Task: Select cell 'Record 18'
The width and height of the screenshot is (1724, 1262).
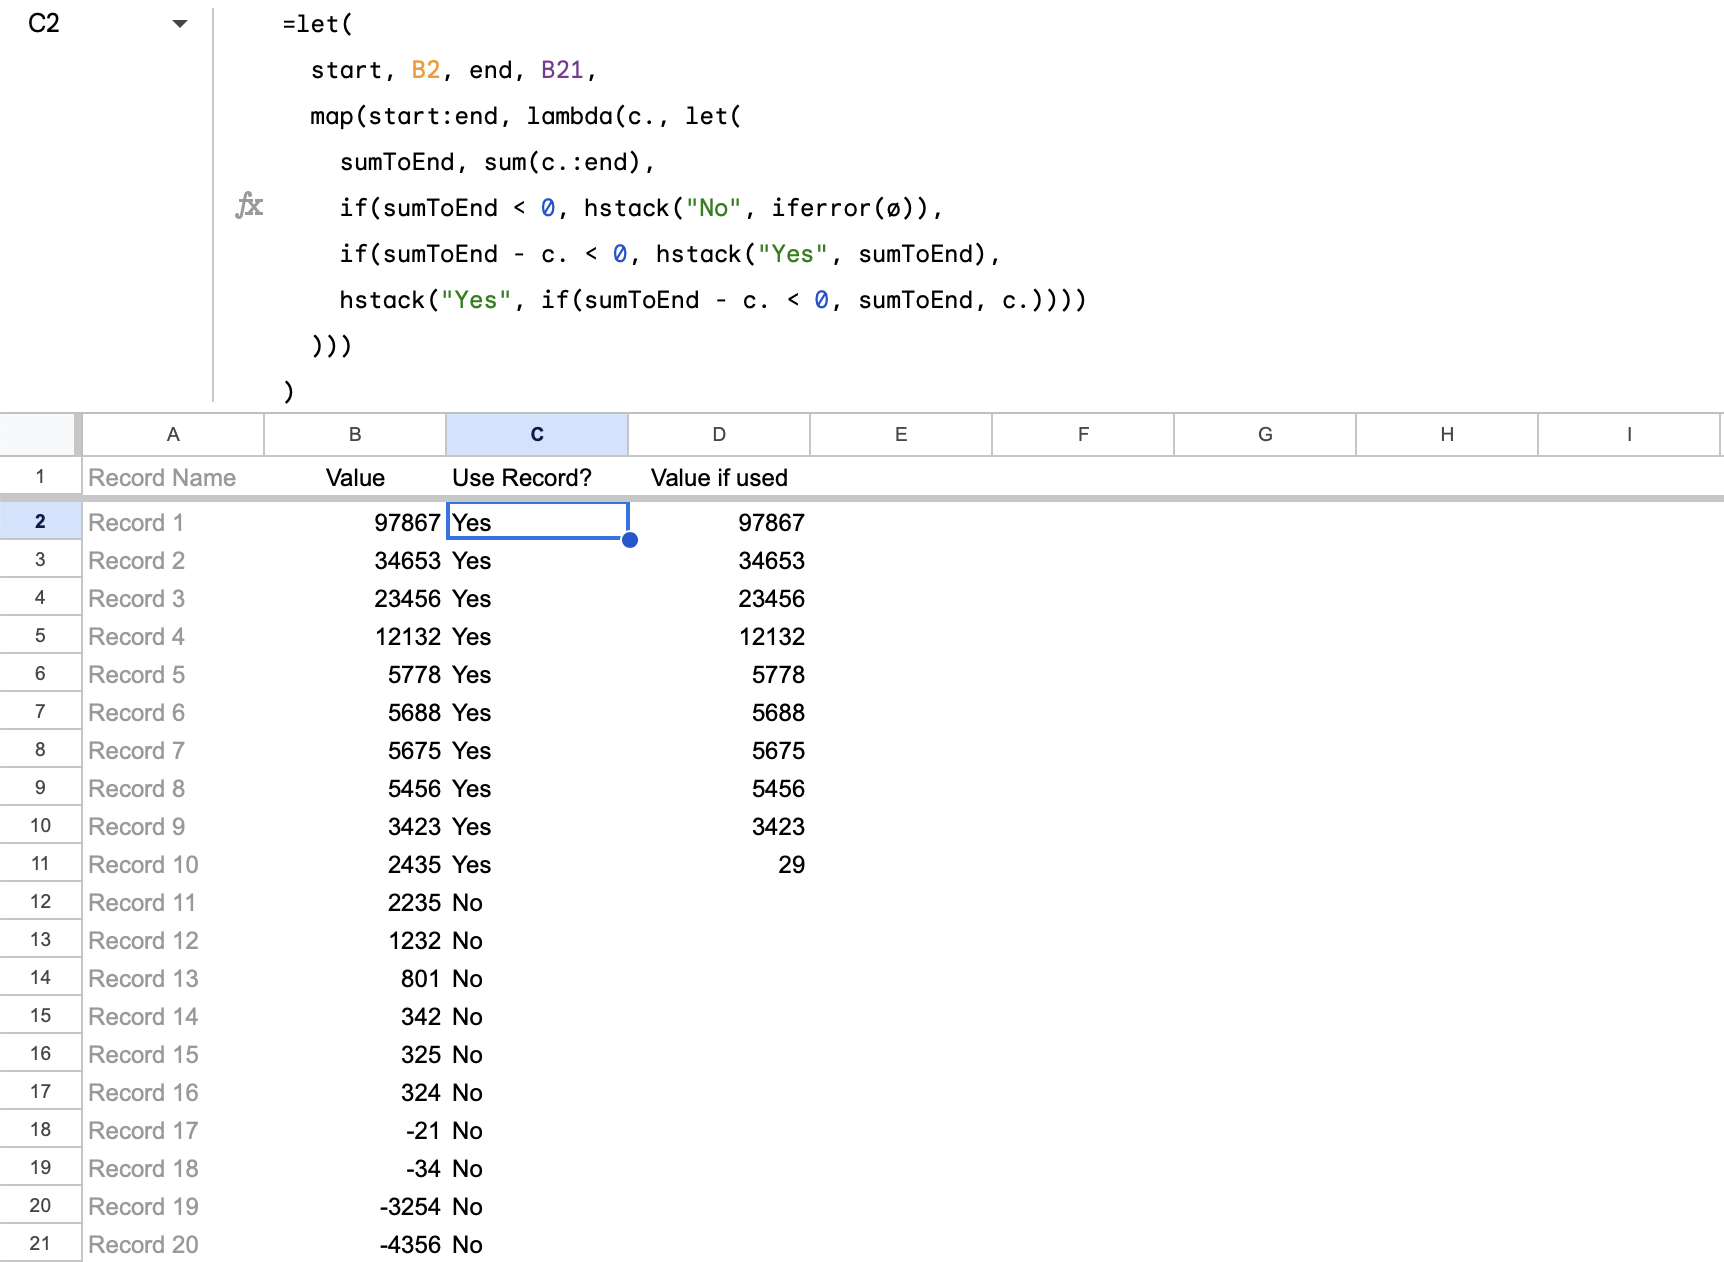Action: click(173, 1168)
